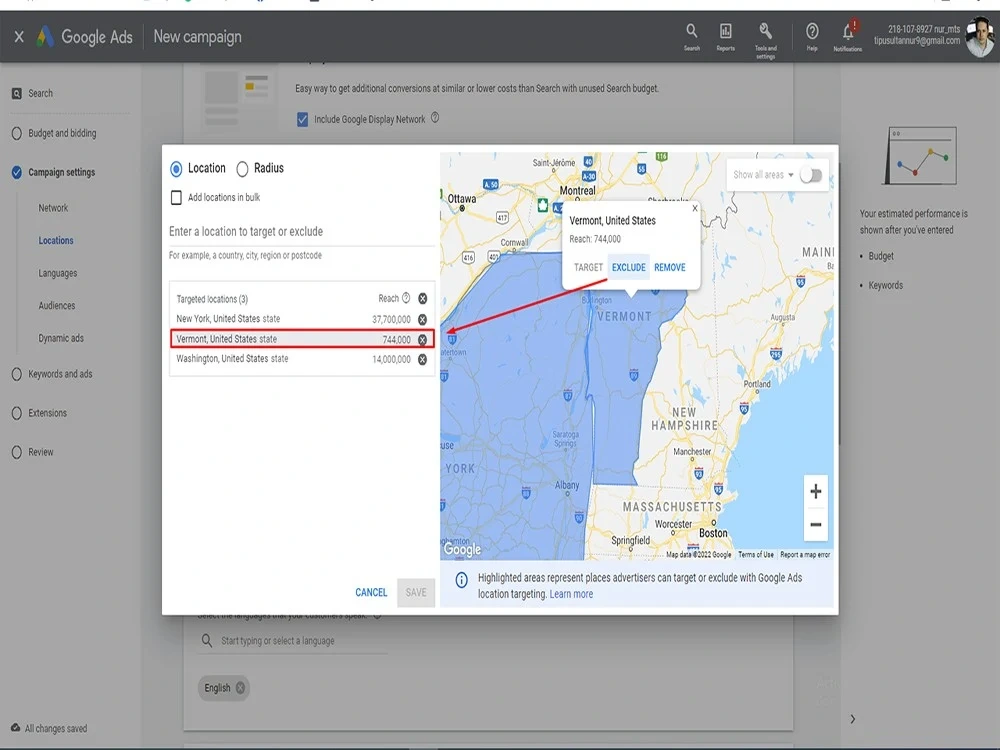Viewport: 1000px width, 750px height.
Task: Check Add locations in bulk
Action: pos(177,198)
